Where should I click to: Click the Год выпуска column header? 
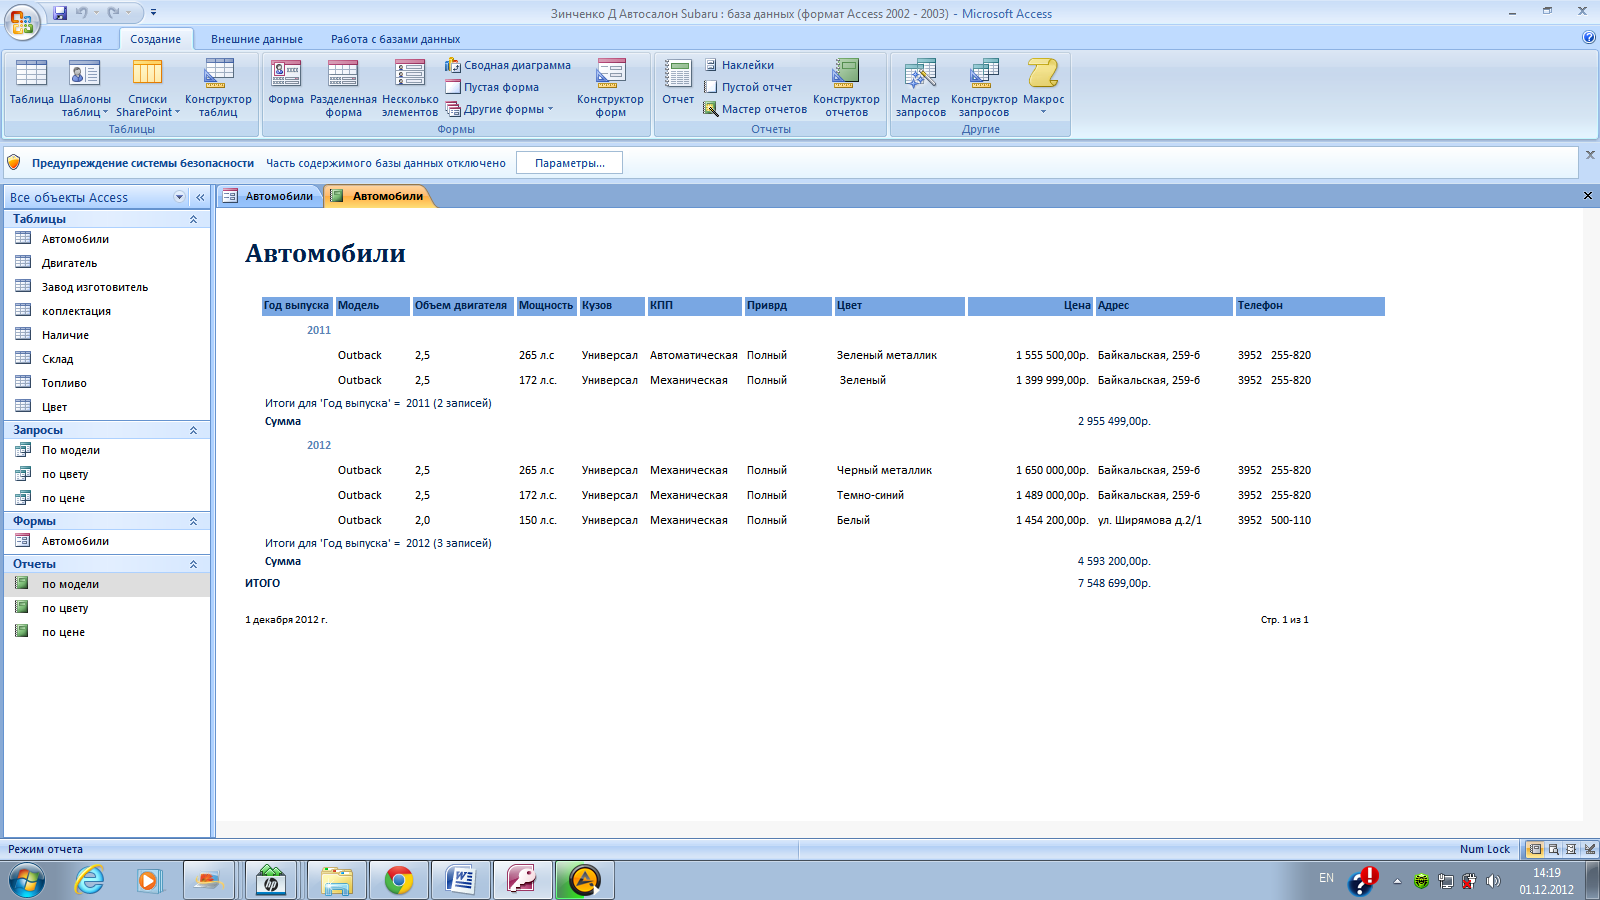[296, 306]
